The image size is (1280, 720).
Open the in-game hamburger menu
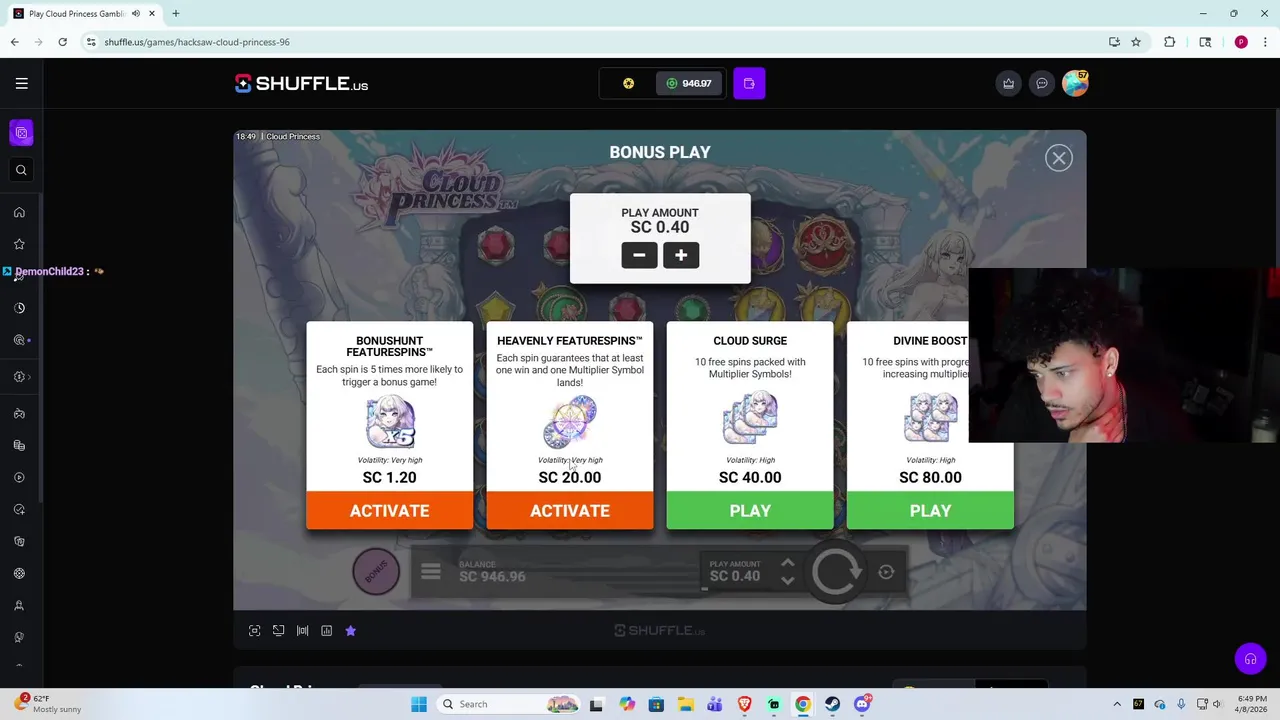[431, 572]
